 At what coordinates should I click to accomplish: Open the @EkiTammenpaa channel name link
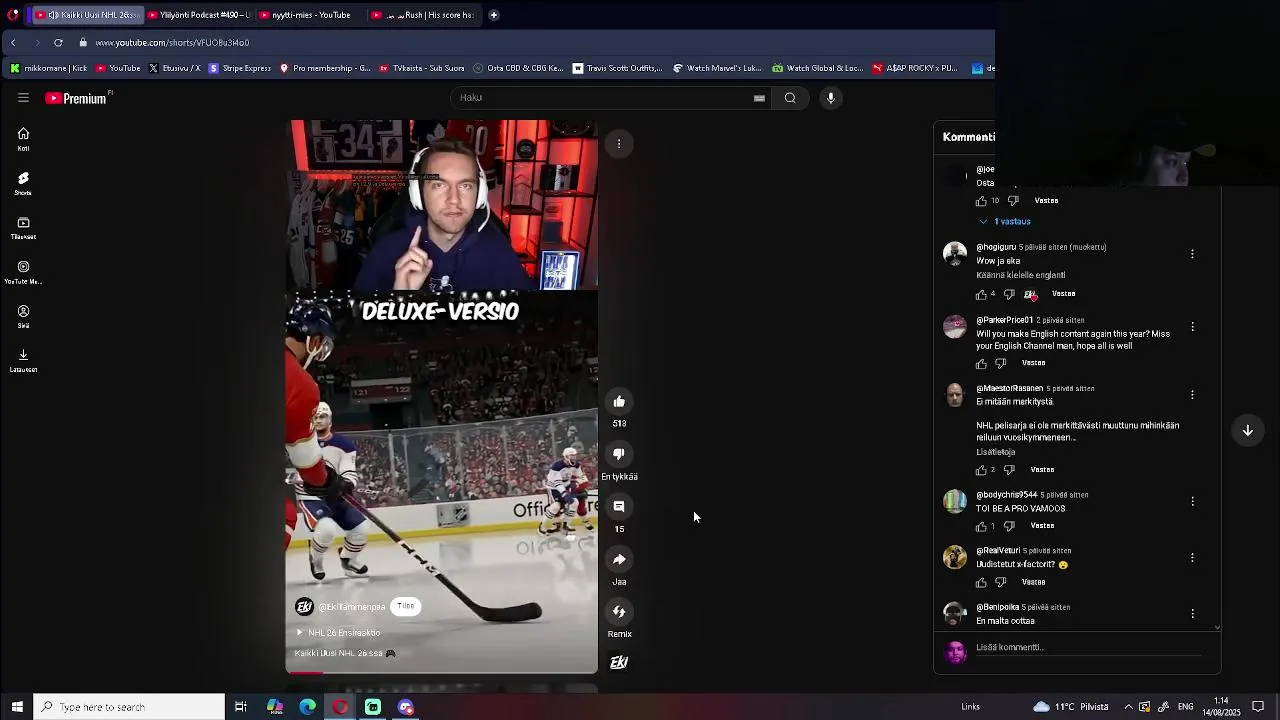click(x=352, y=607)
